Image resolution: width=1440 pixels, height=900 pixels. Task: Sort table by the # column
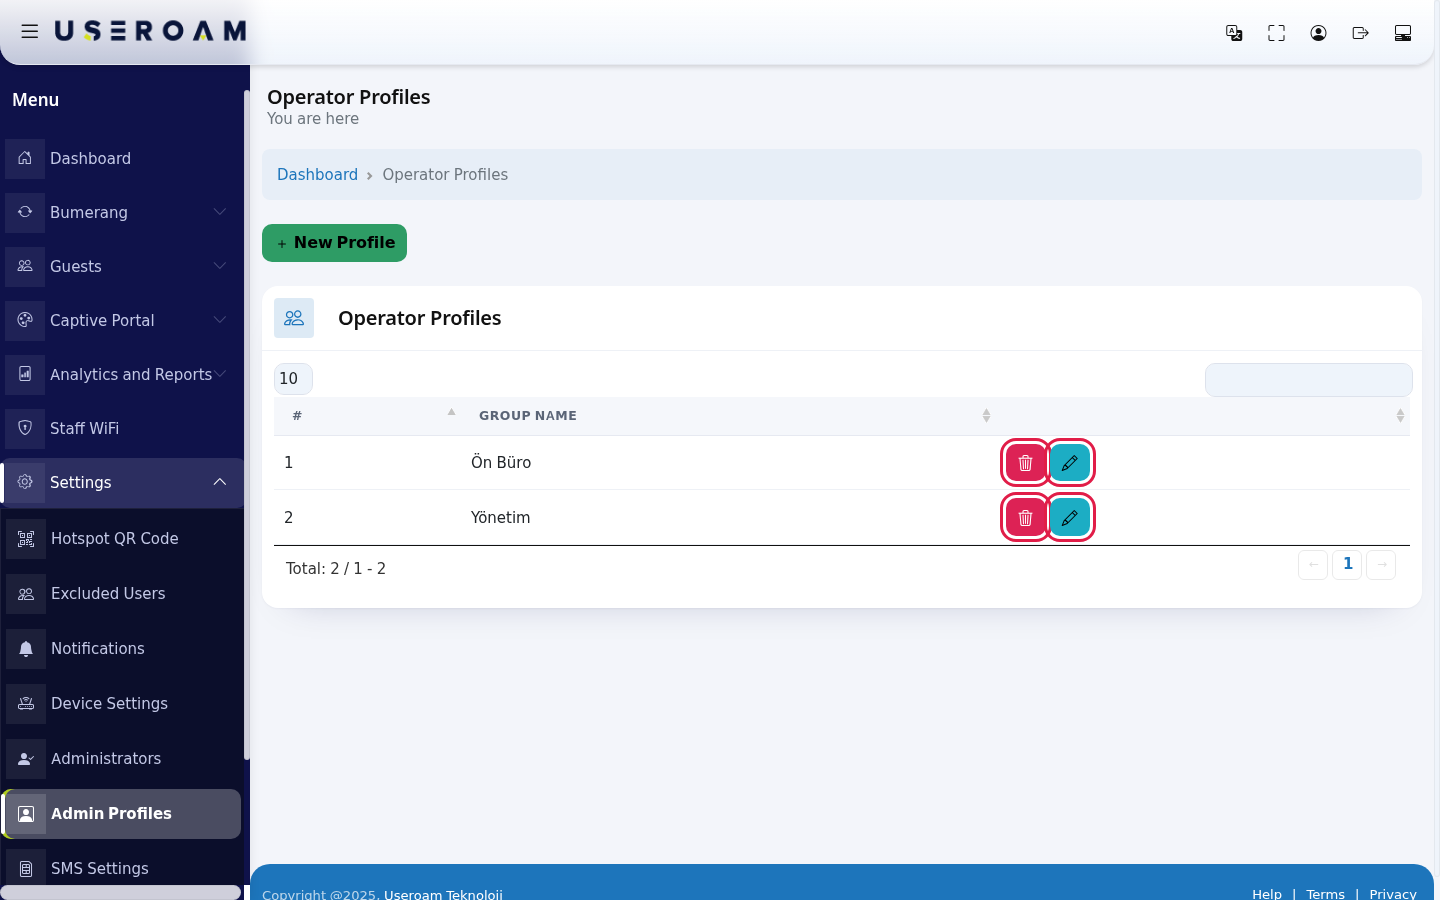pos(368,416)
